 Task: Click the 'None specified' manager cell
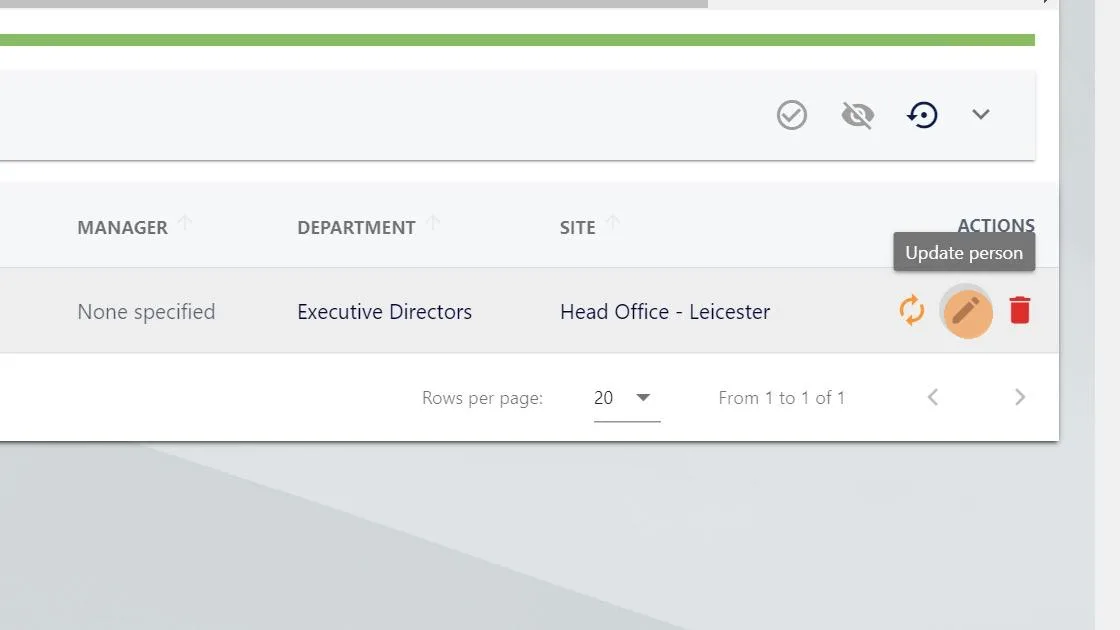[x=146, y=311]
